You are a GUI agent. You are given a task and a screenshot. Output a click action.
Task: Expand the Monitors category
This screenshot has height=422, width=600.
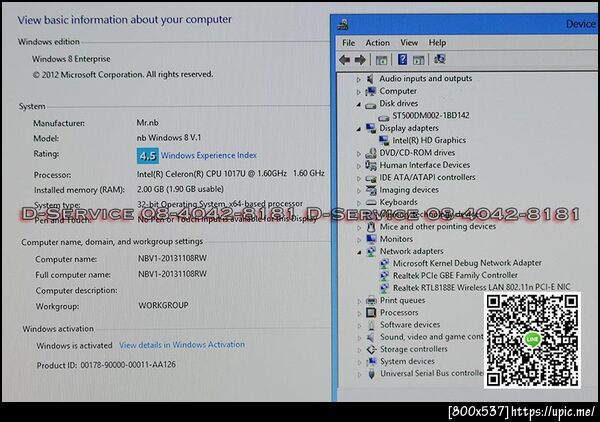[x=359, y=240]
